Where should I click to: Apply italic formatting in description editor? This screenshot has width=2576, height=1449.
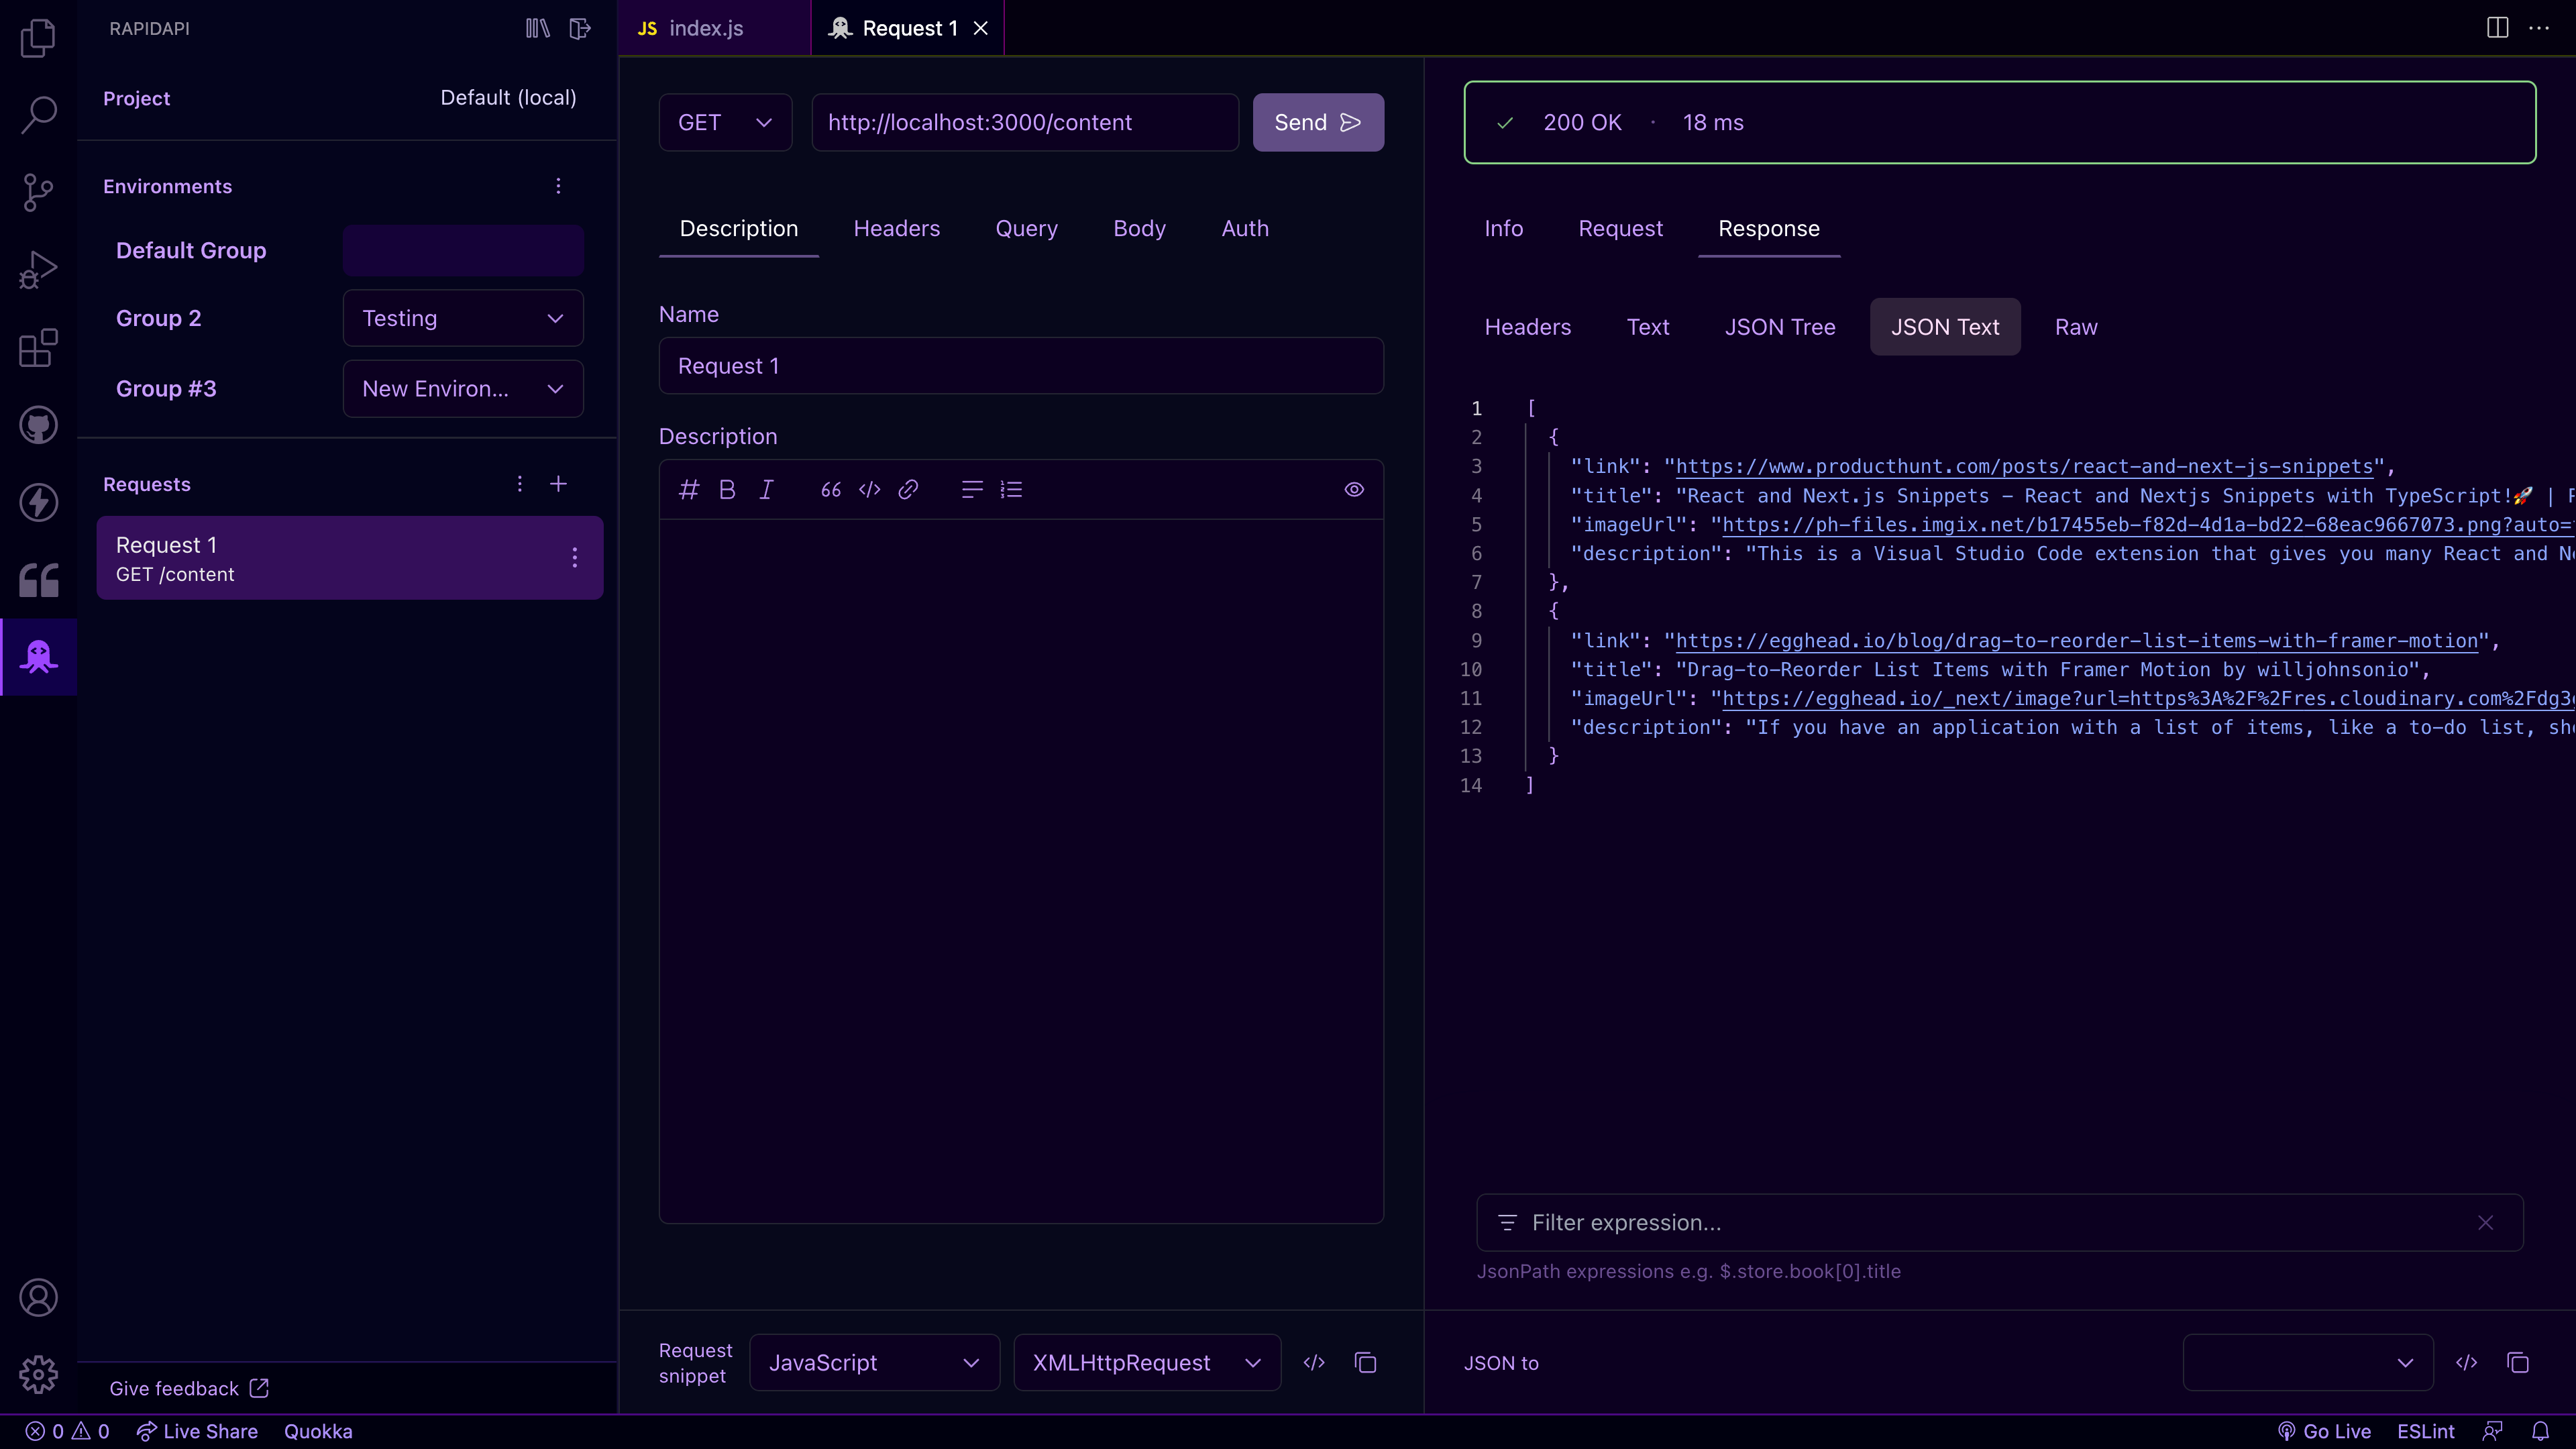(766, 490)
